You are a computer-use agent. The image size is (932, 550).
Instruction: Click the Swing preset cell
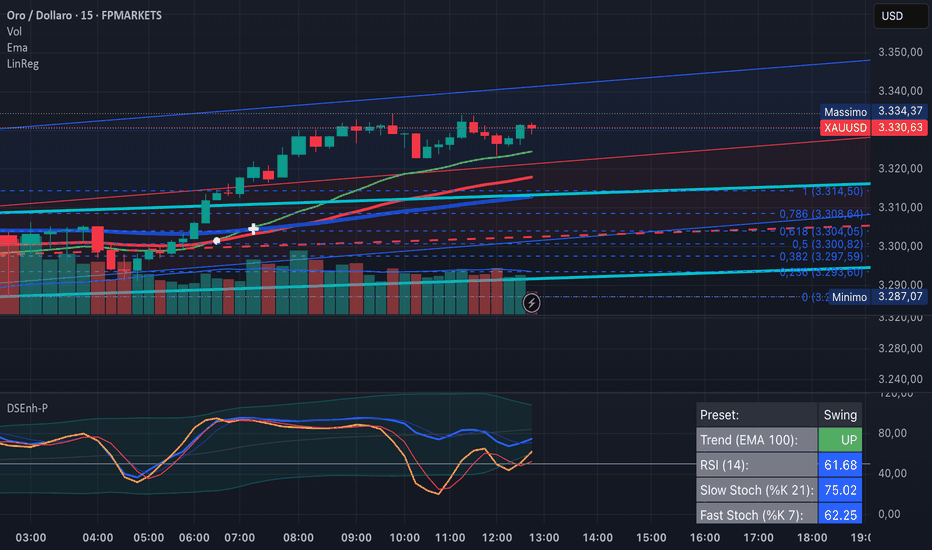(840, 415)
